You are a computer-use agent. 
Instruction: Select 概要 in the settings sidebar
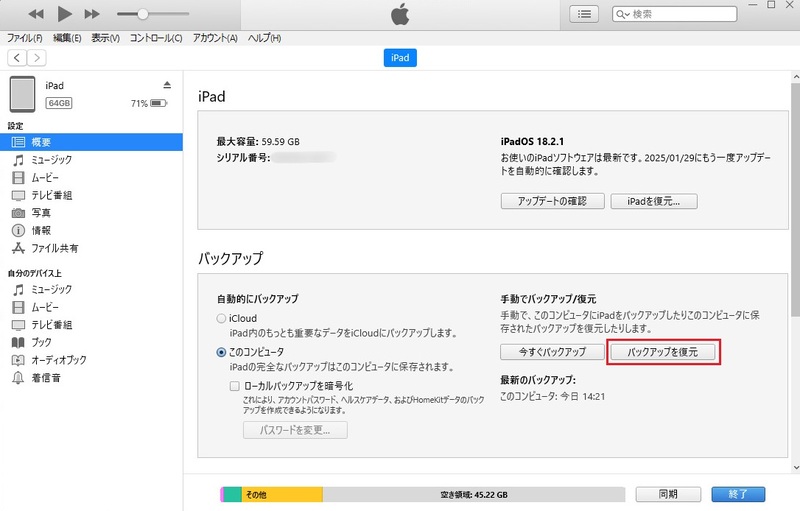(91, 142)
